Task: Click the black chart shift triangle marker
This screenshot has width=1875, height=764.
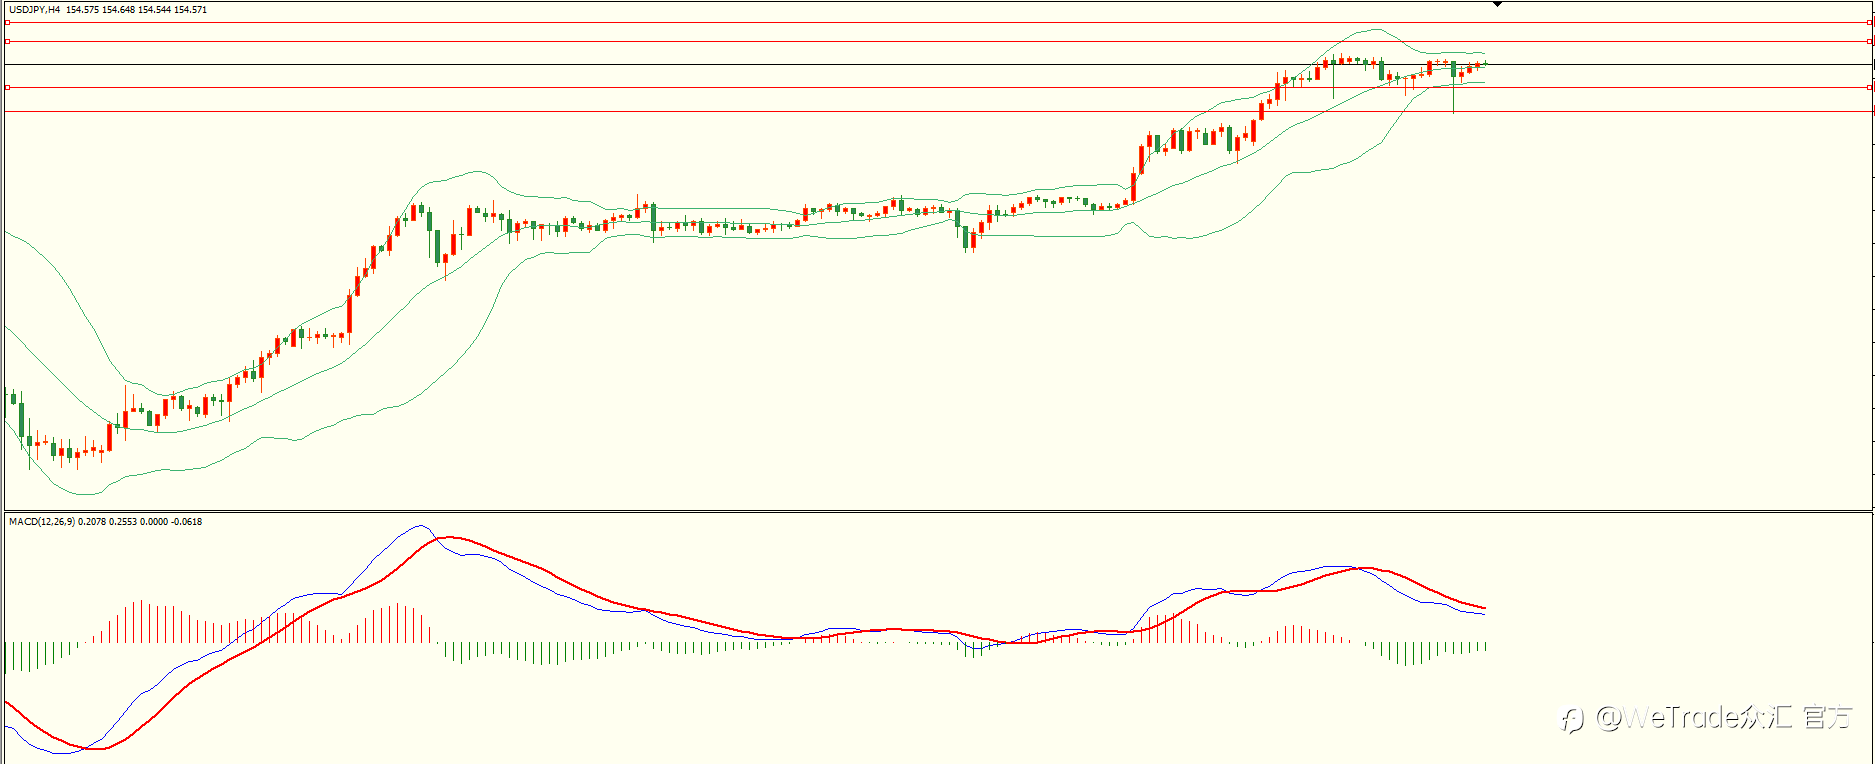Action: coord(1497,4)
